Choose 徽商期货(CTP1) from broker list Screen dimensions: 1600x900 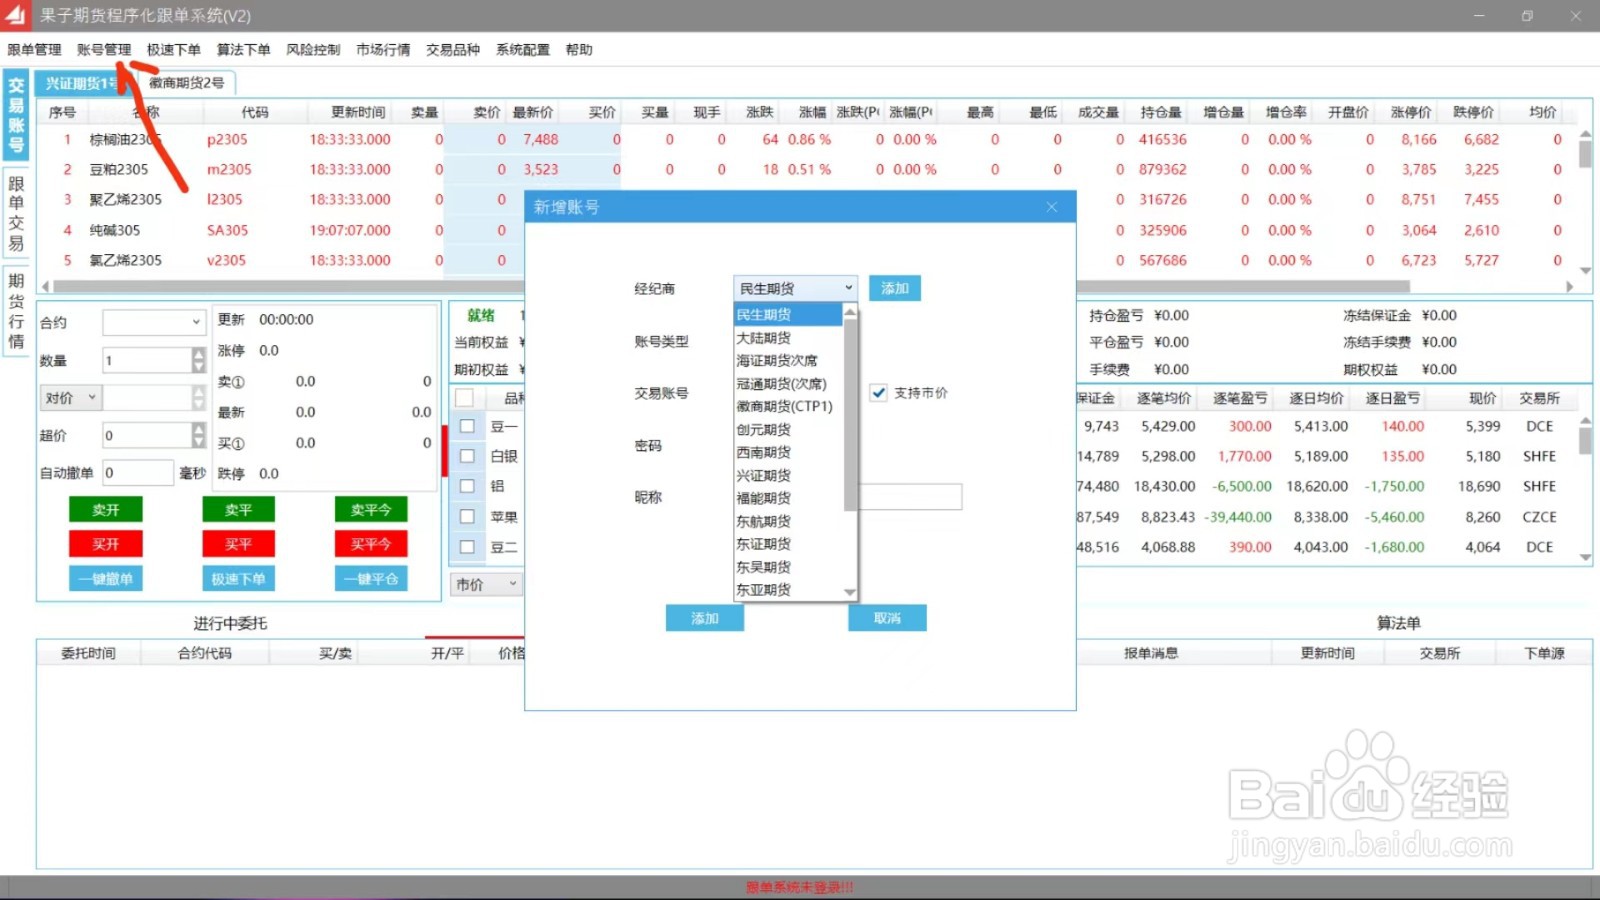(x=788, y=407)
